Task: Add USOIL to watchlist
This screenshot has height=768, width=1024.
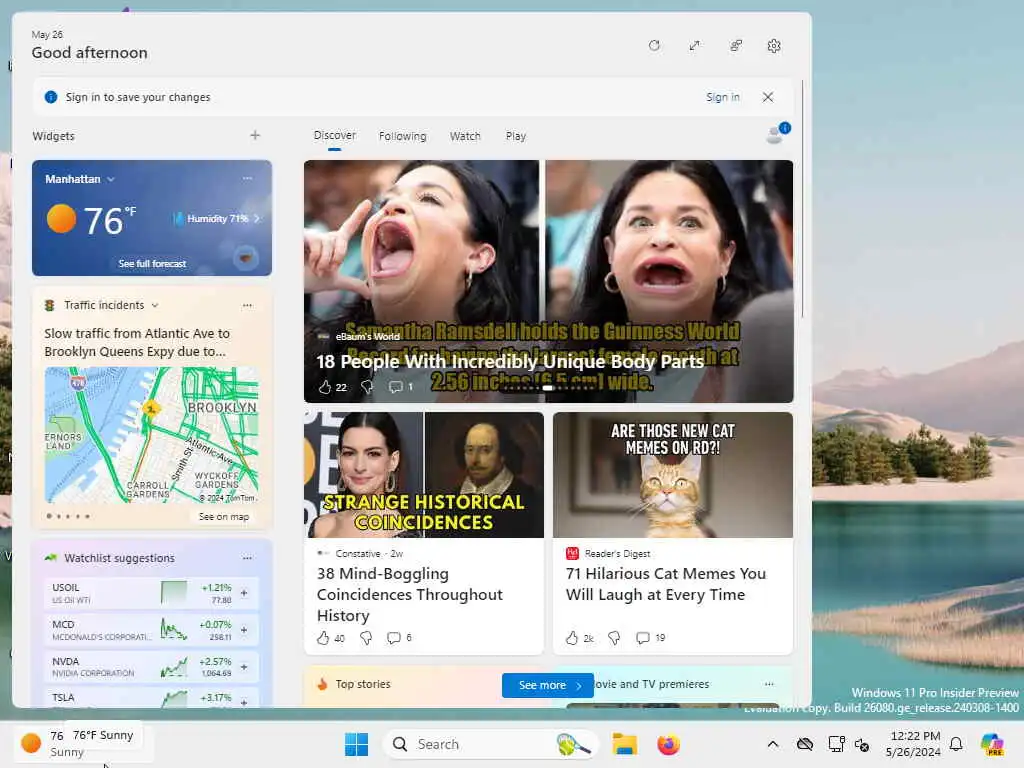Action: point(244,593)
